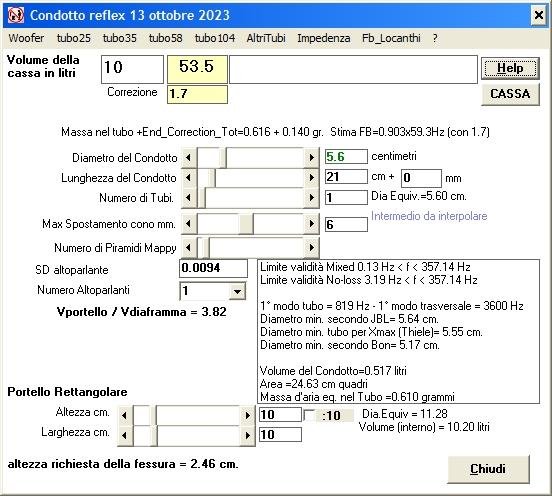Expand the Numero Altoparlanti dropdown
The height and width of the screenshot is (496, 552).
(x=237, y=291)
